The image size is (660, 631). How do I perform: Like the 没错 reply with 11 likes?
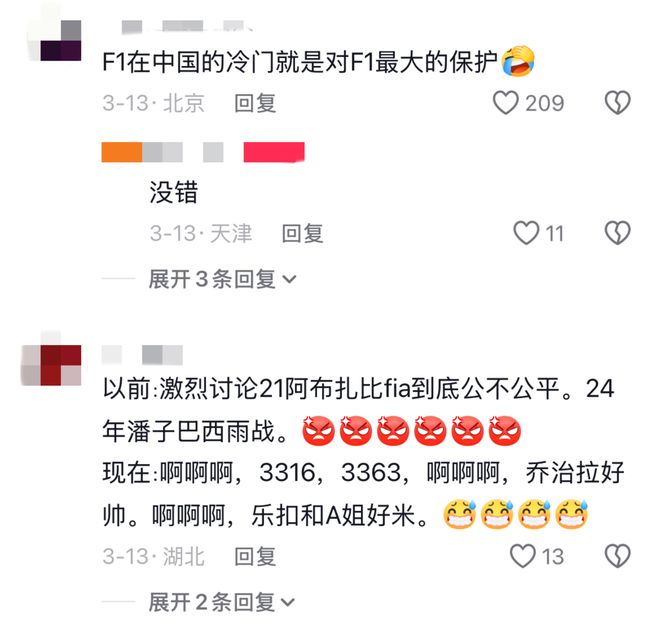tap(526, 233)
